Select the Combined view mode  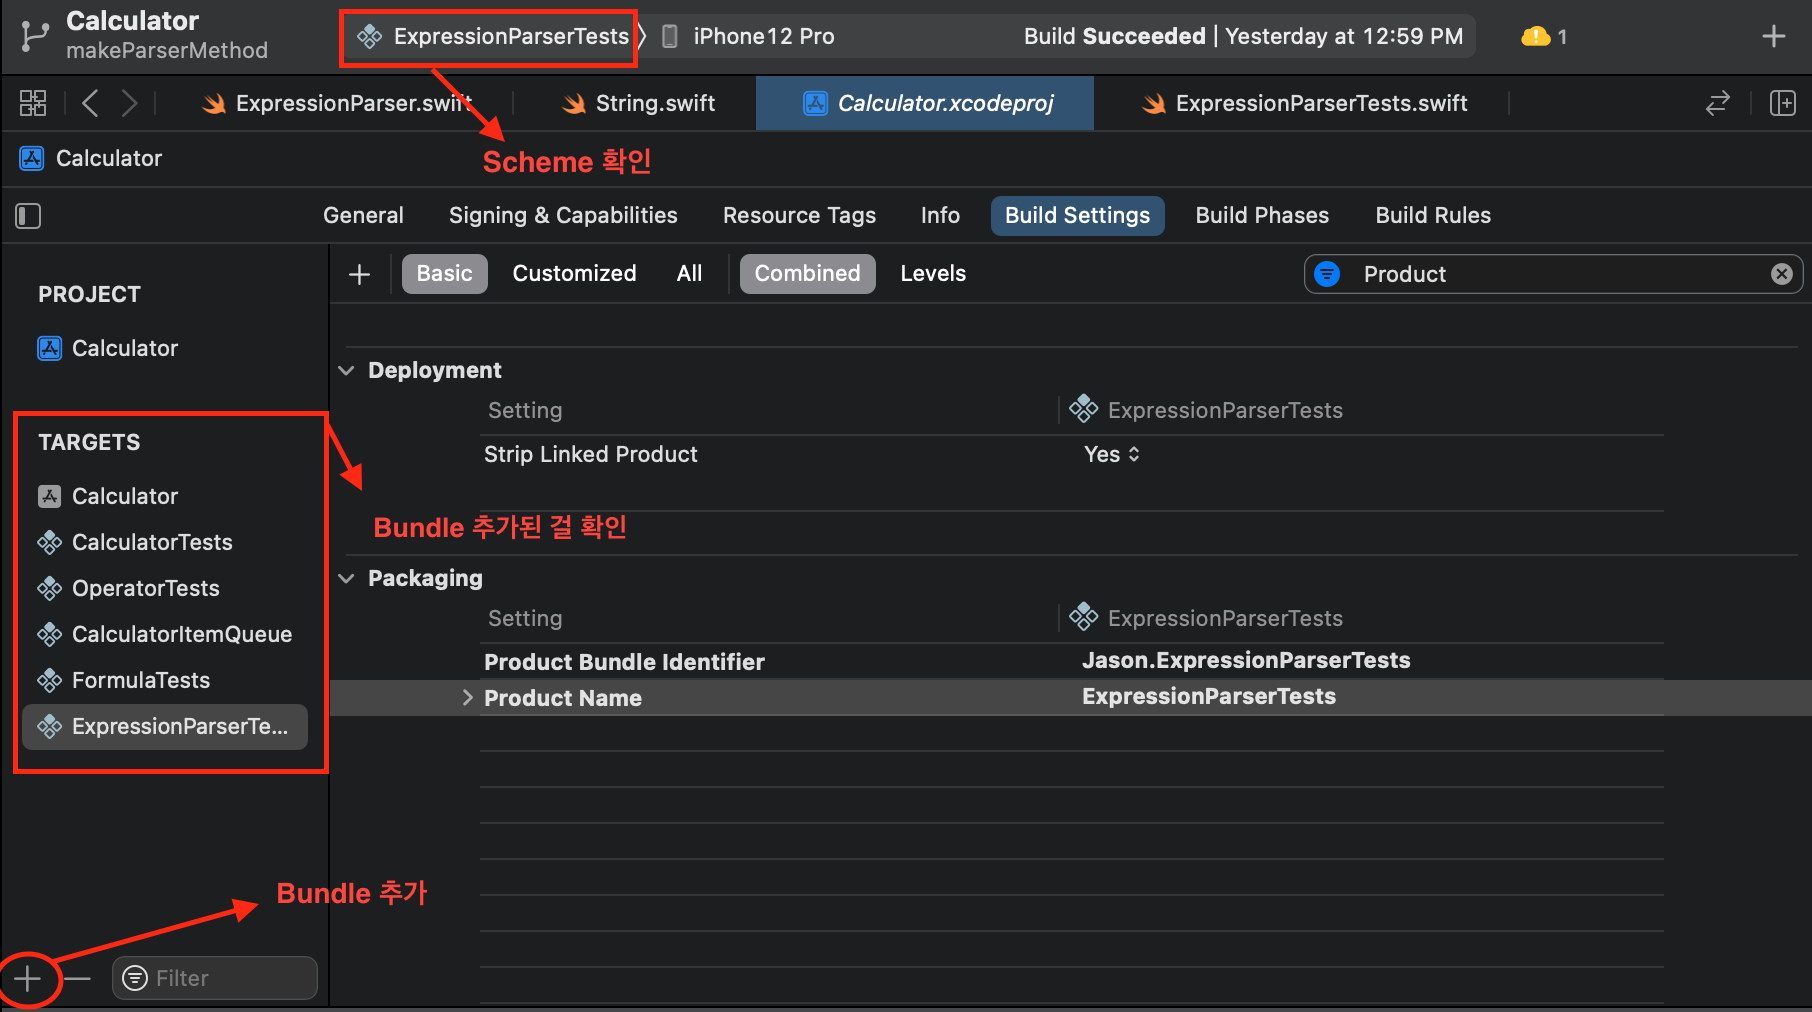pos(807,274)
